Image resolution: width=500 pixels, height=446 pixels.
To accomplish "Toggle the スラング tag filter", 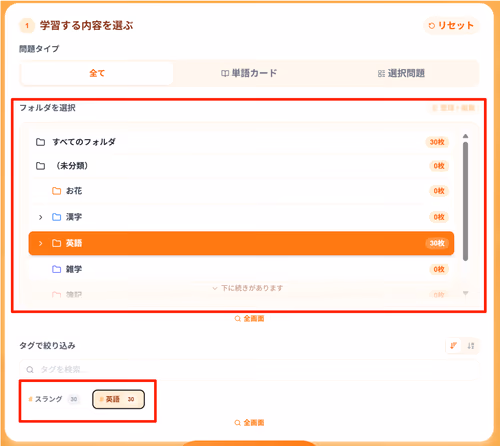I will (x=54, y=399).
